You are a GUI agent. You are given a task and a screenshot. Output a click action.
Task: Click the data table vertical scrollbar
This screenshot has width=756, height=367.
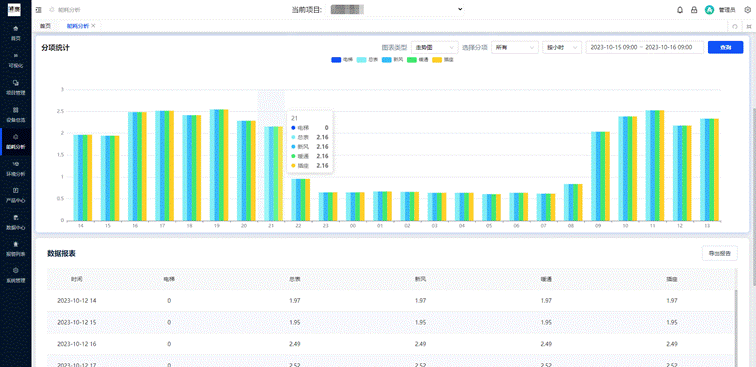point(735,328)
